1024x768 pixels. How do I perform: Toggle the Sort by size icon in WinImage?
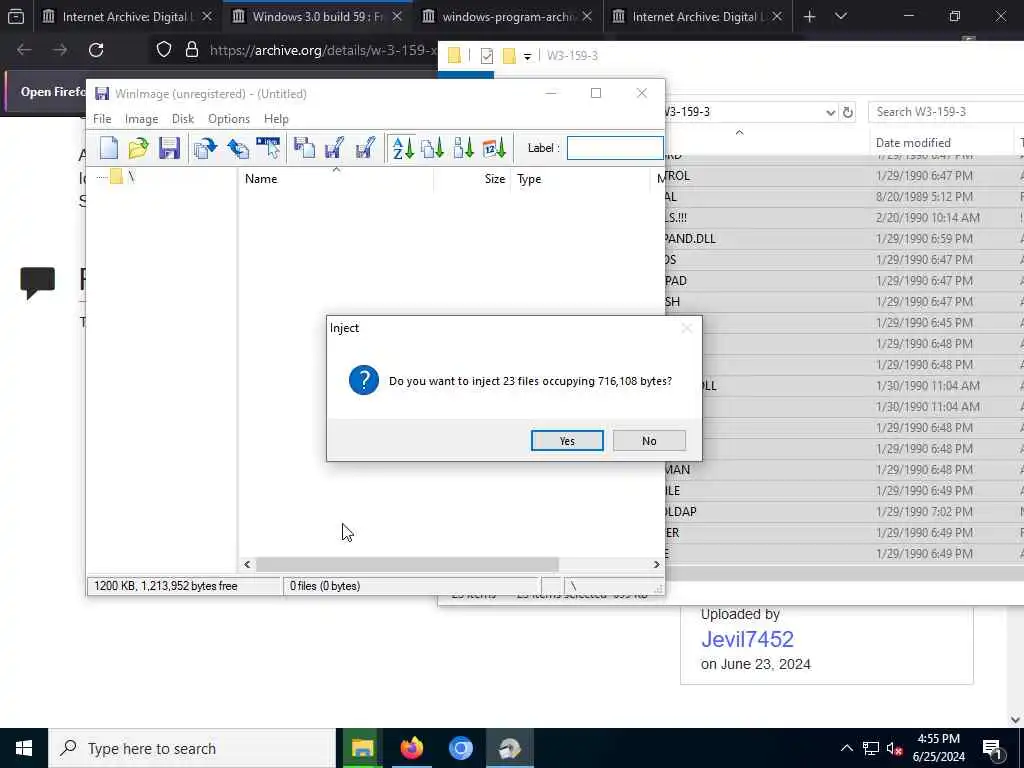point(463,148)
